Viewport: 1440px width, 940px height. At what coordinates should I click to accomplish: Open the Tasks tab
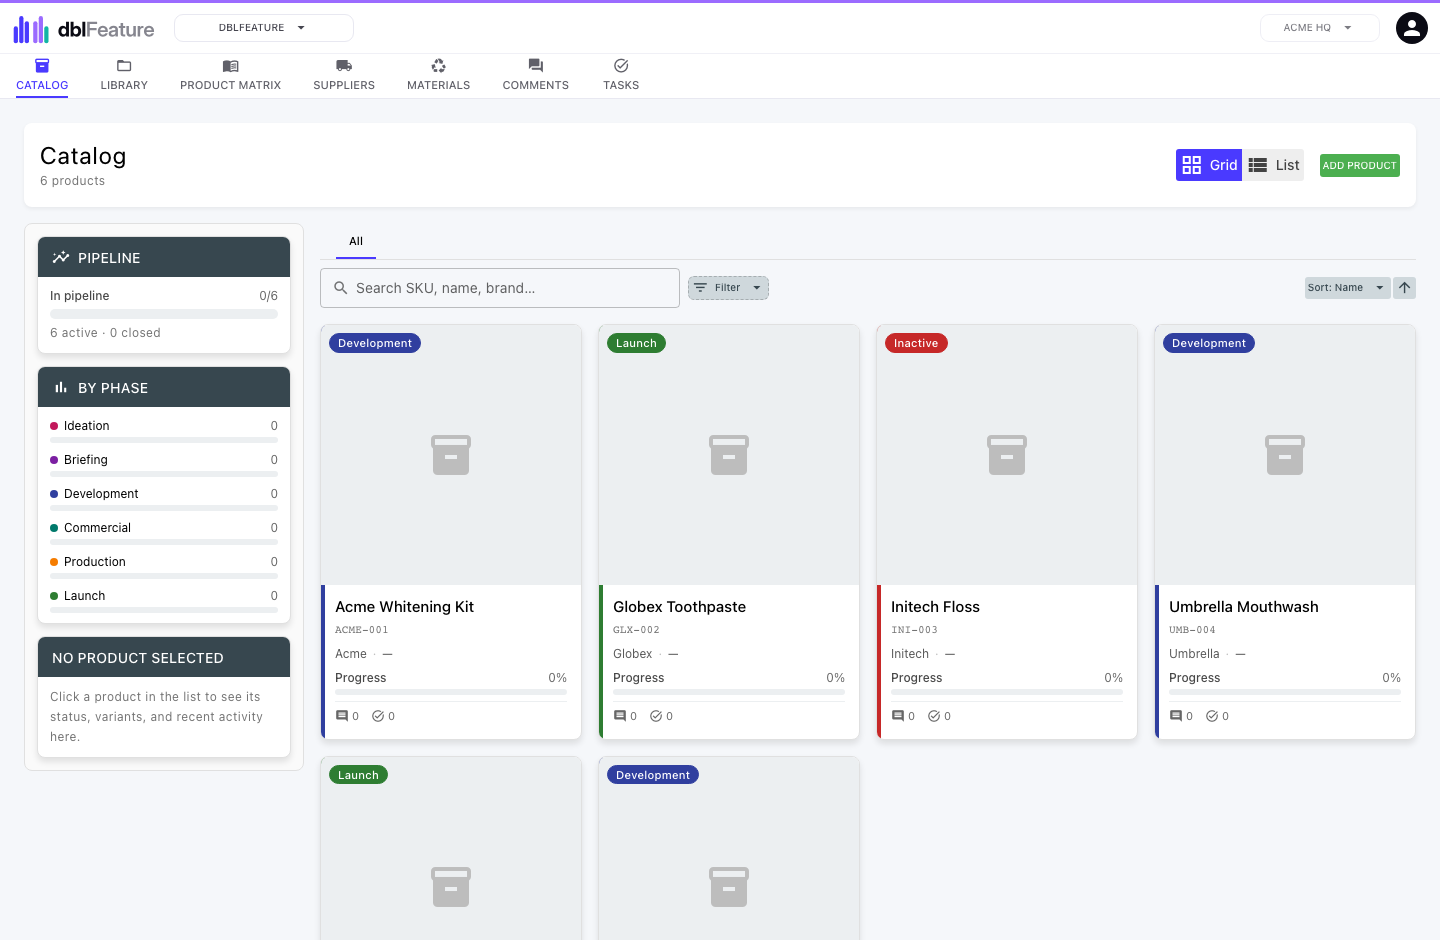click(621, 75)
